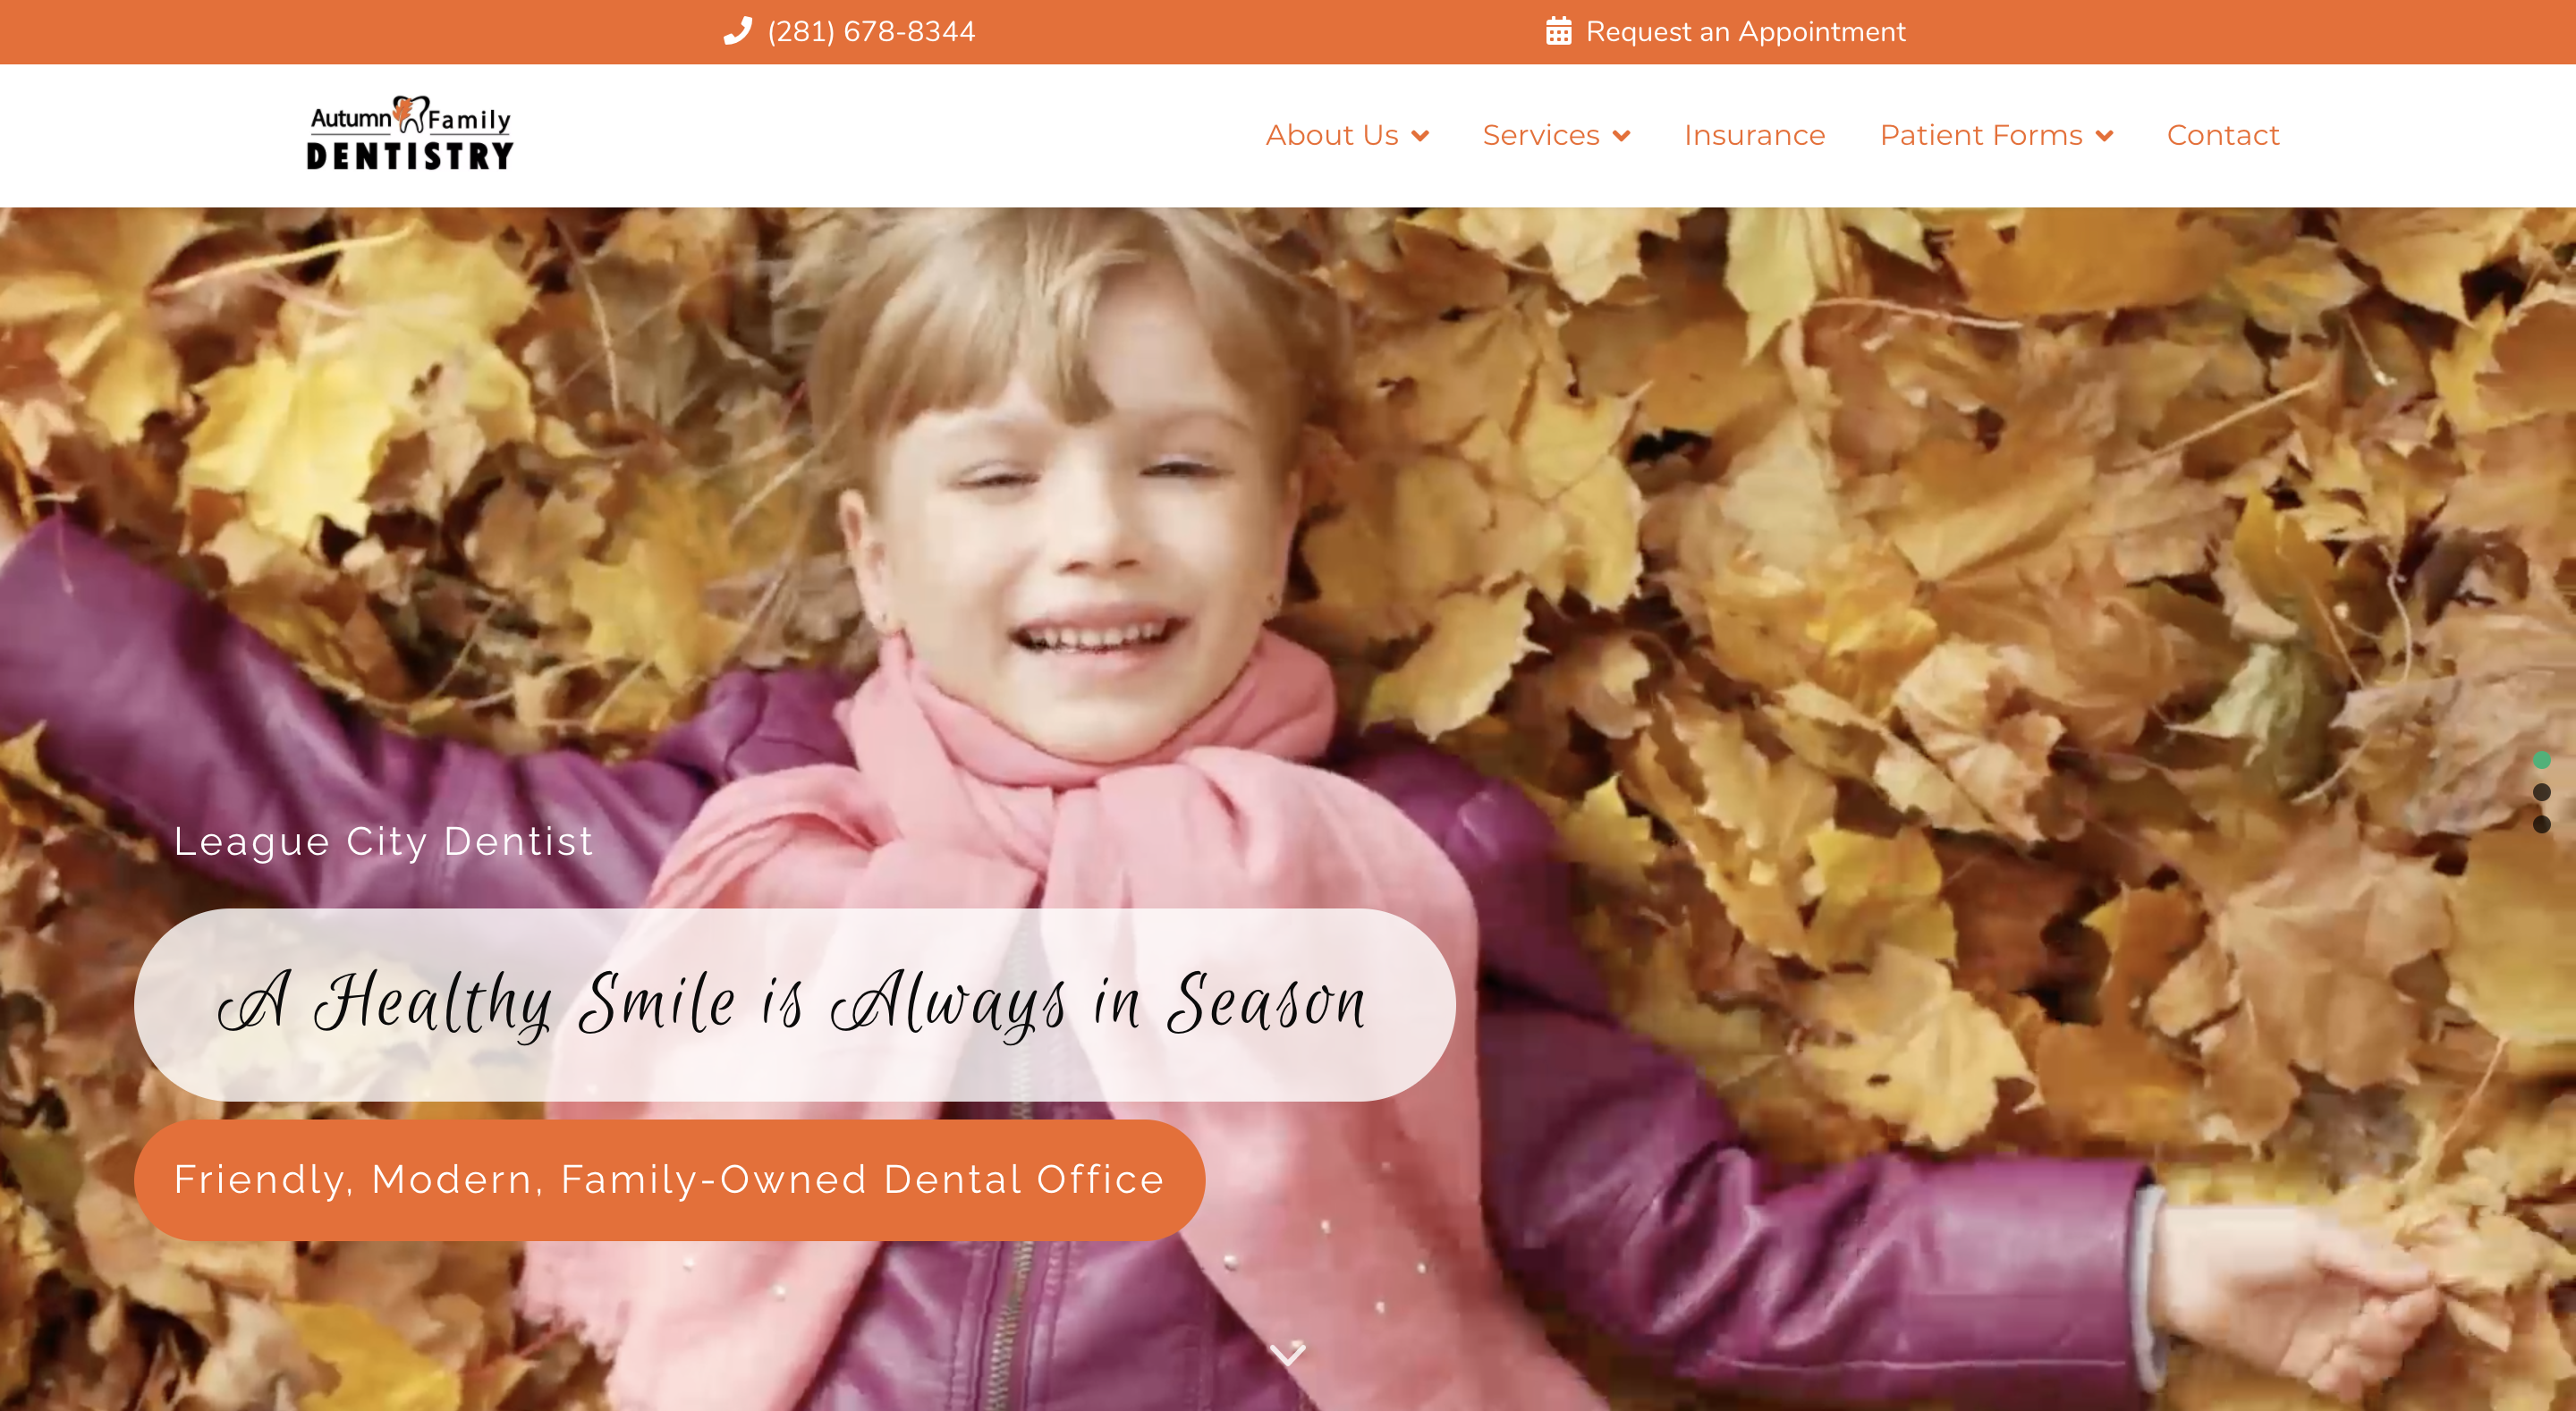Click the League City Dentist heading
Image resolution: width=2576 pixels, height=1411 pixels.
tap(384, 841)
